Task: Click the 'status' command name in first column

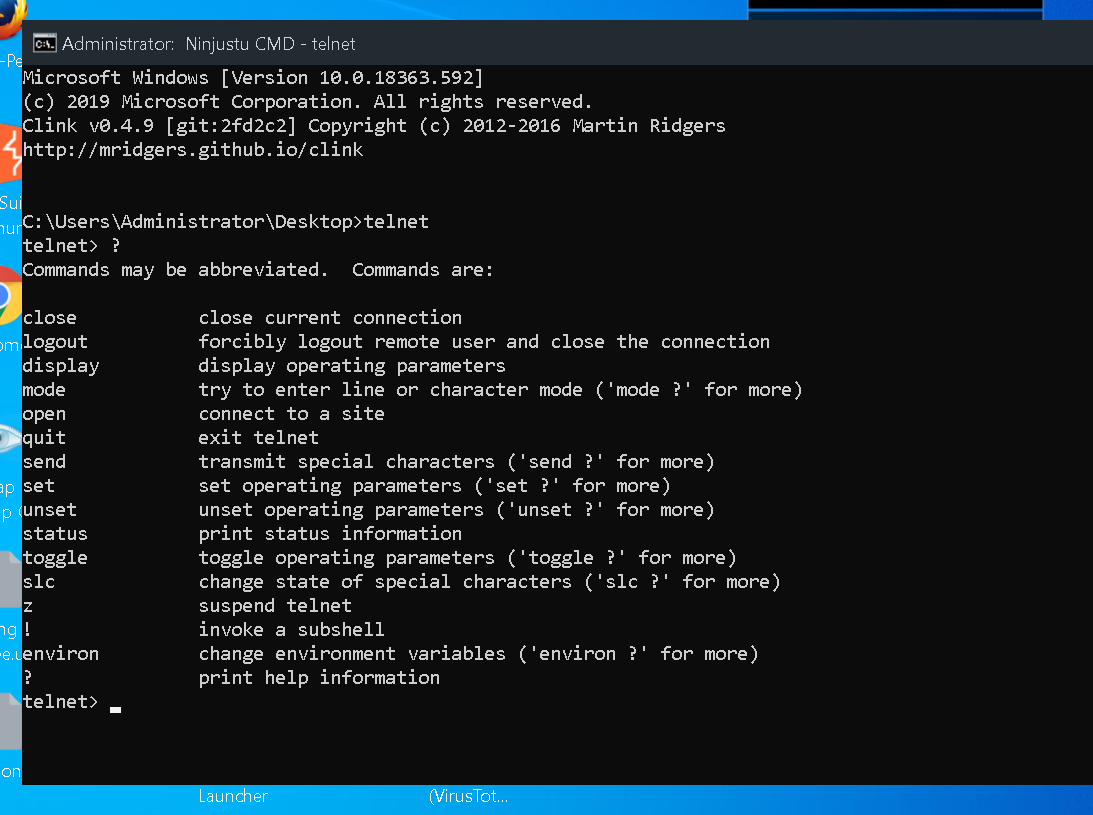Action: [x=55, y=534]
